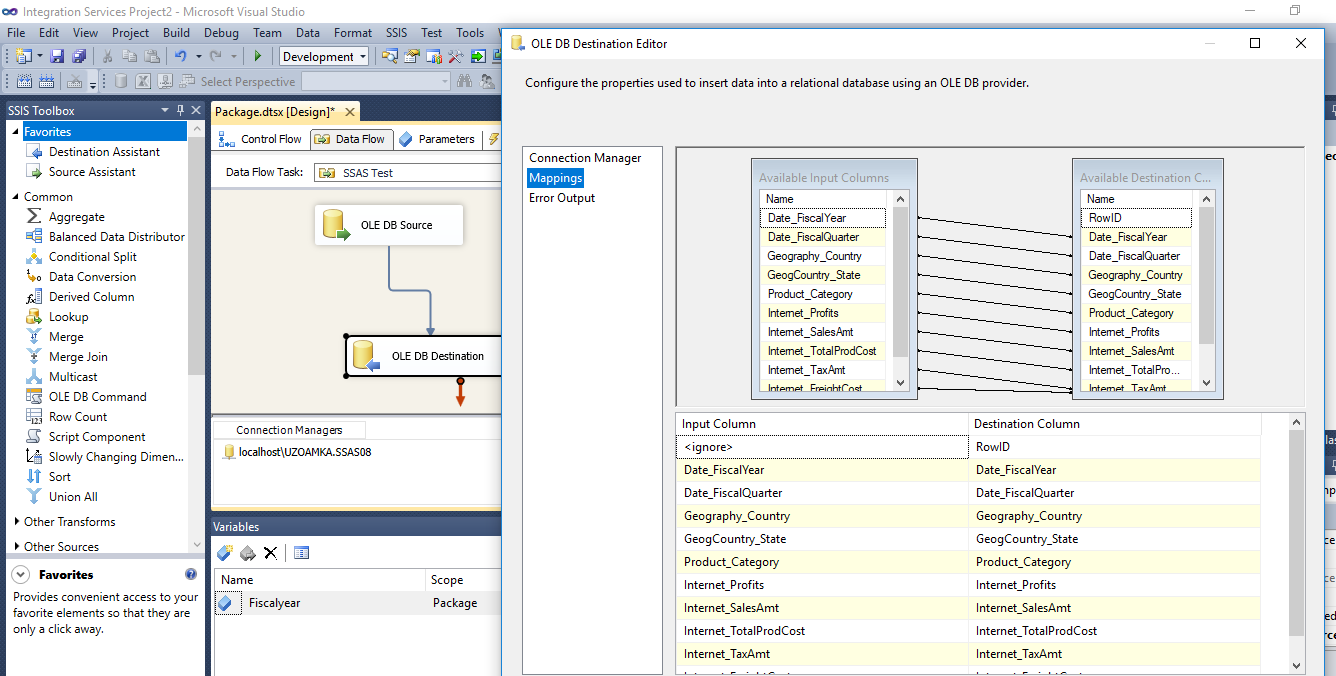Click the wrench and hammer Toolbox icon
Viewport: 1336px width, 676px height.
tap(455, 57)
